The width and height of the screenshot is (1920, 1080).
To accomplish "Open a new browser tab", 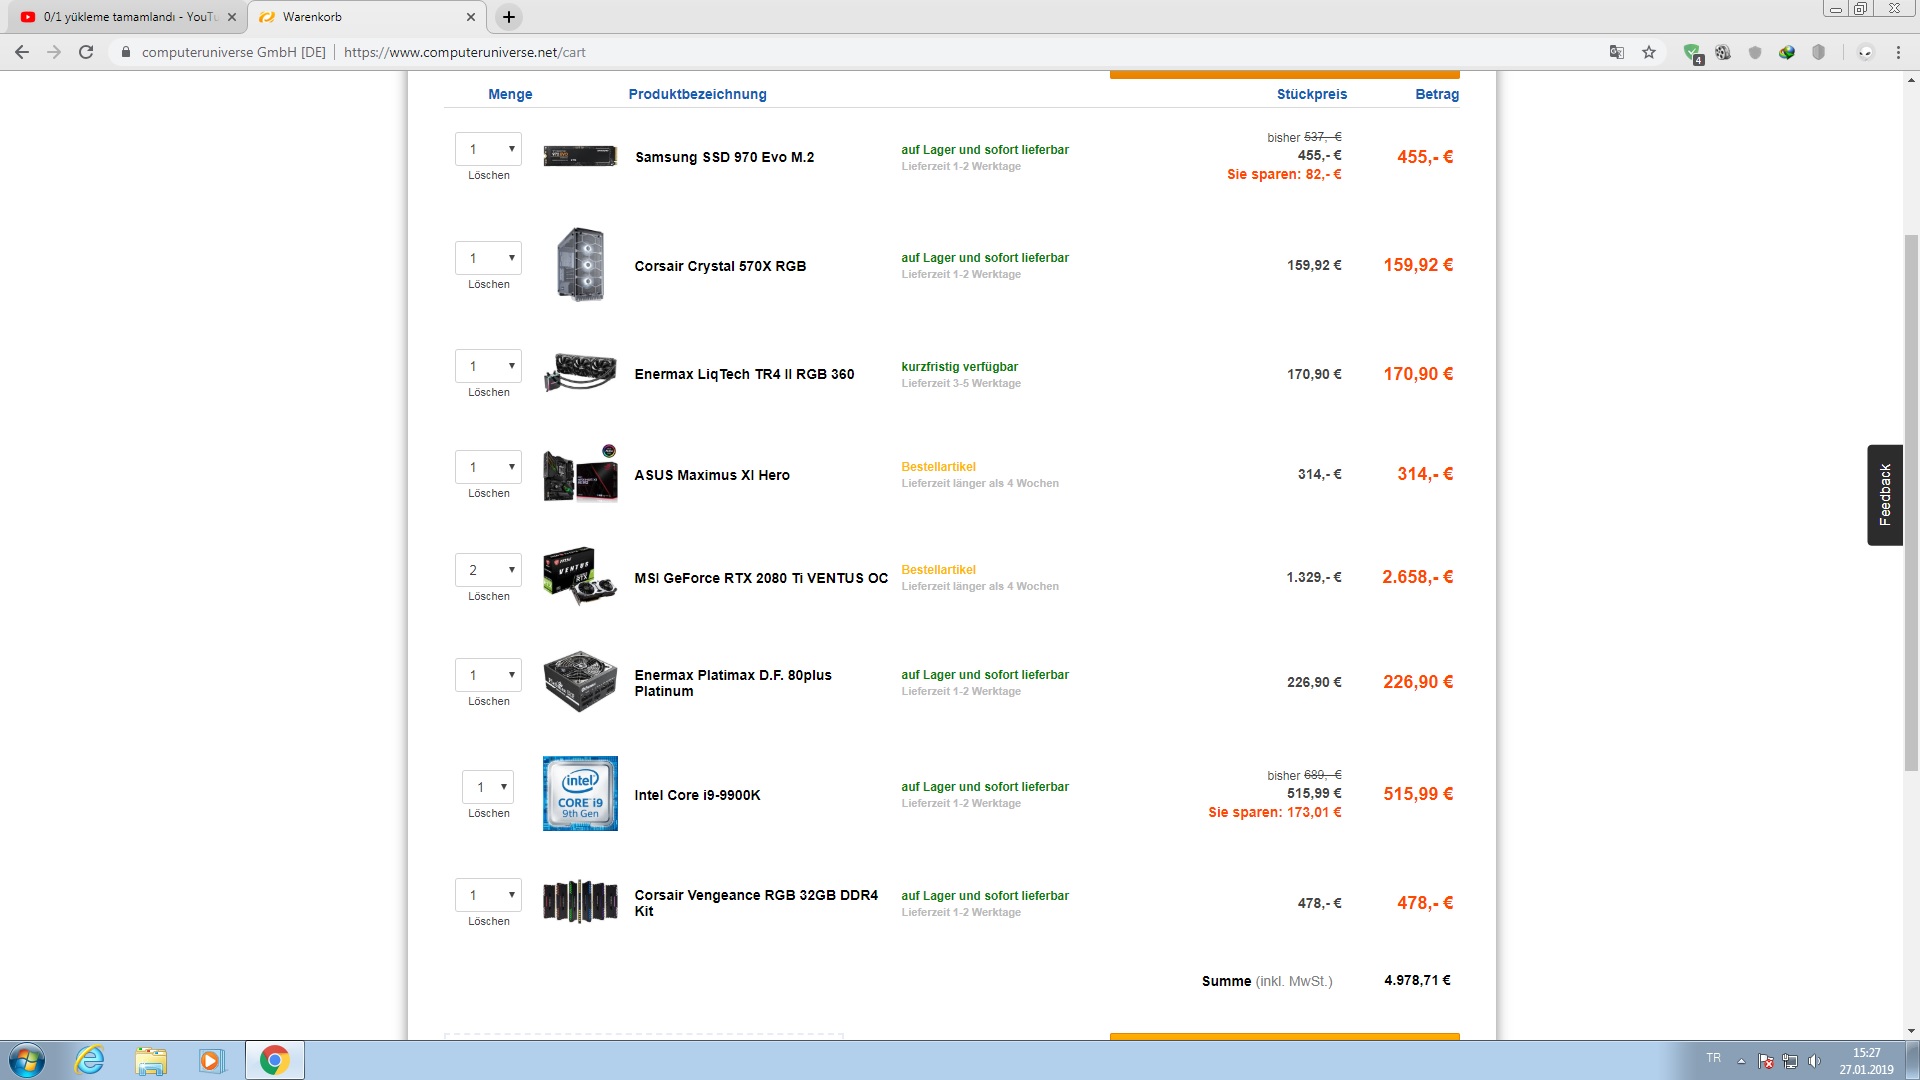I will click(x=509, y=17).
